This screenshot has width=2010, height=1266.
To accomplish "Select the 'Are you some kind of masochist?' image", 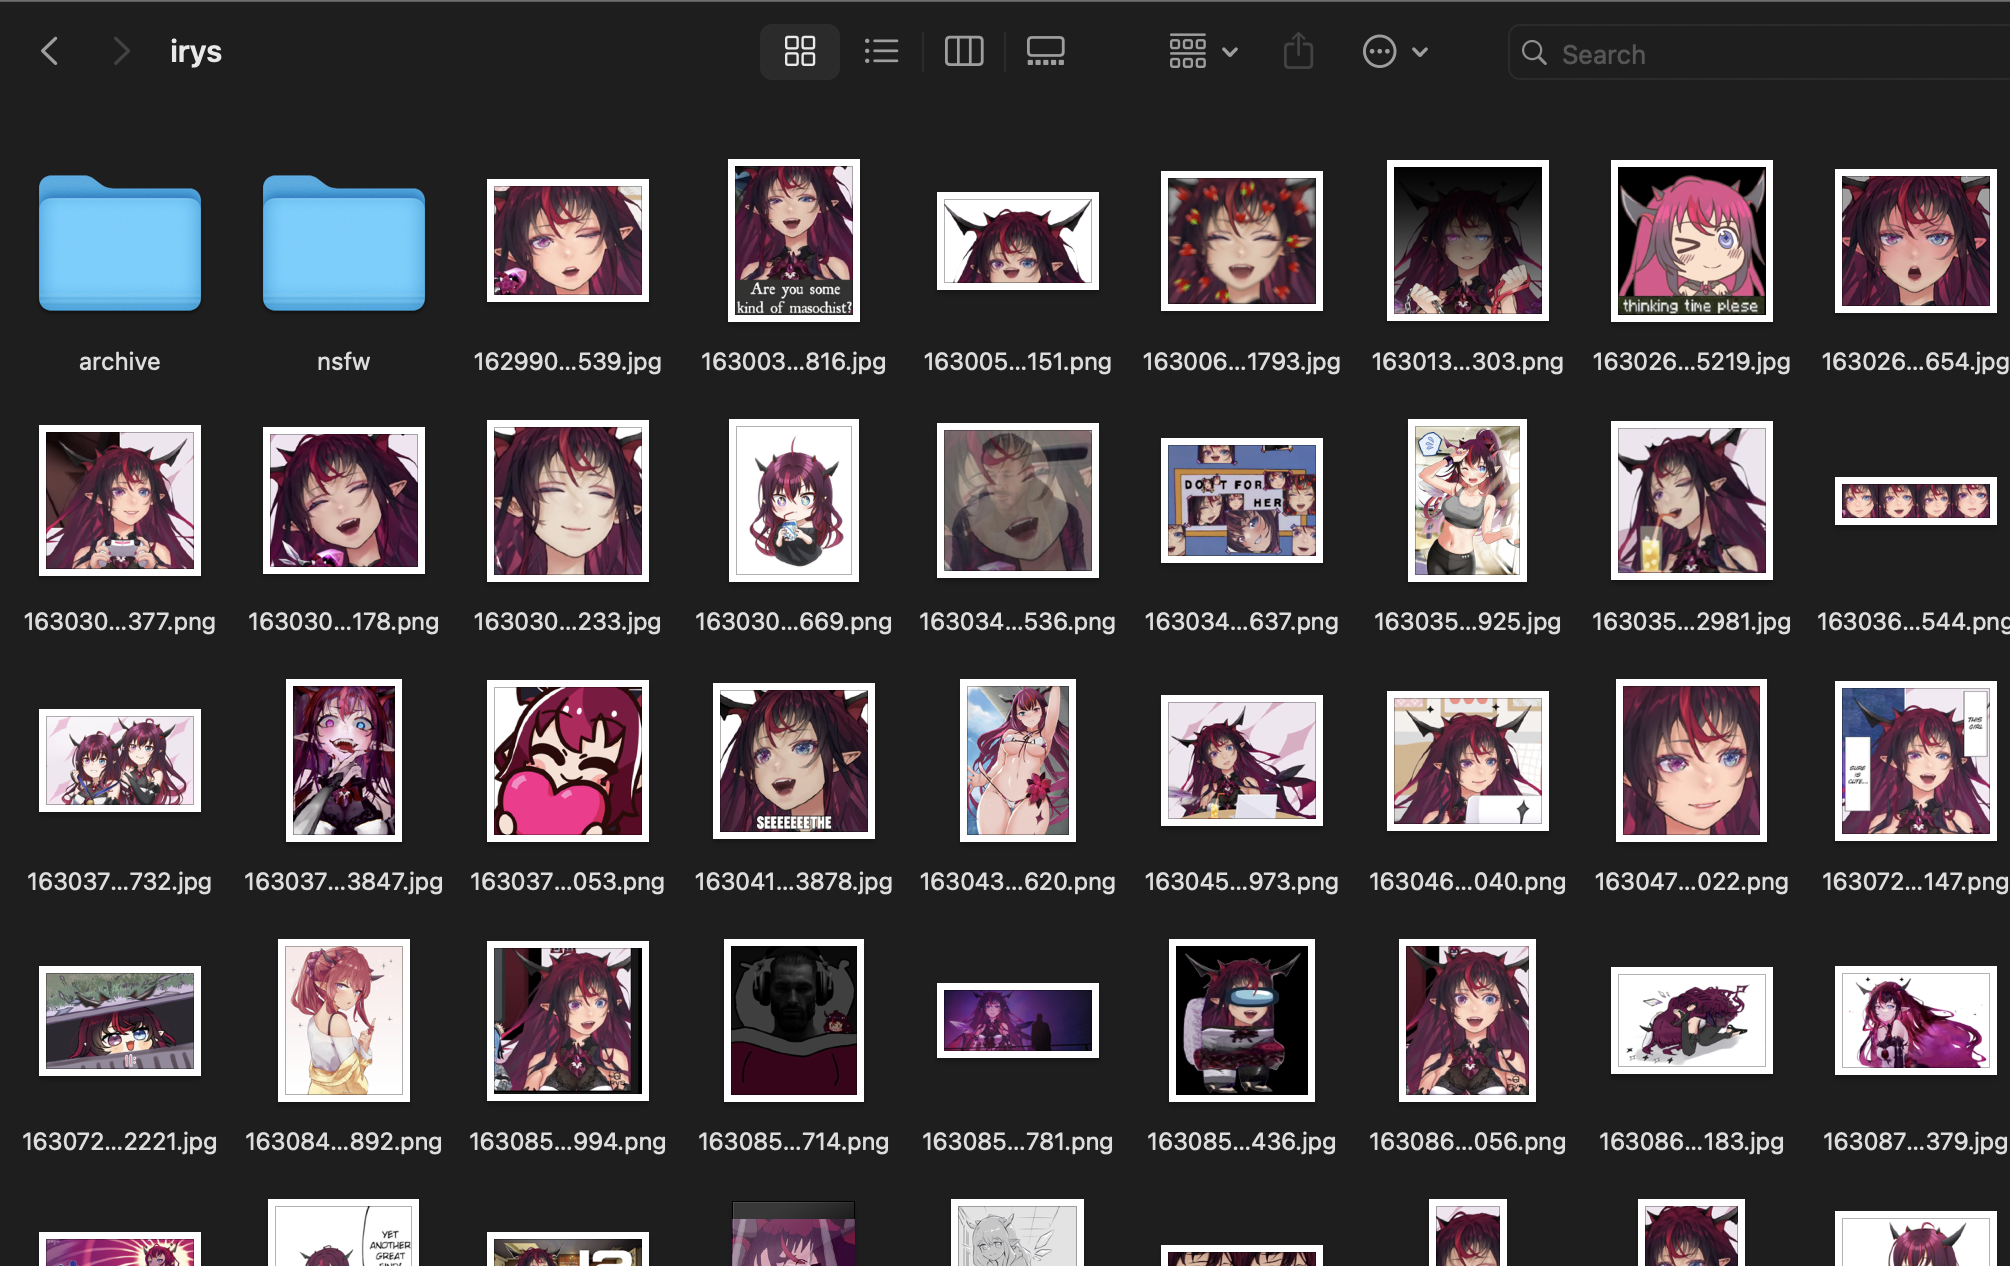I will [x=793, y=241].
